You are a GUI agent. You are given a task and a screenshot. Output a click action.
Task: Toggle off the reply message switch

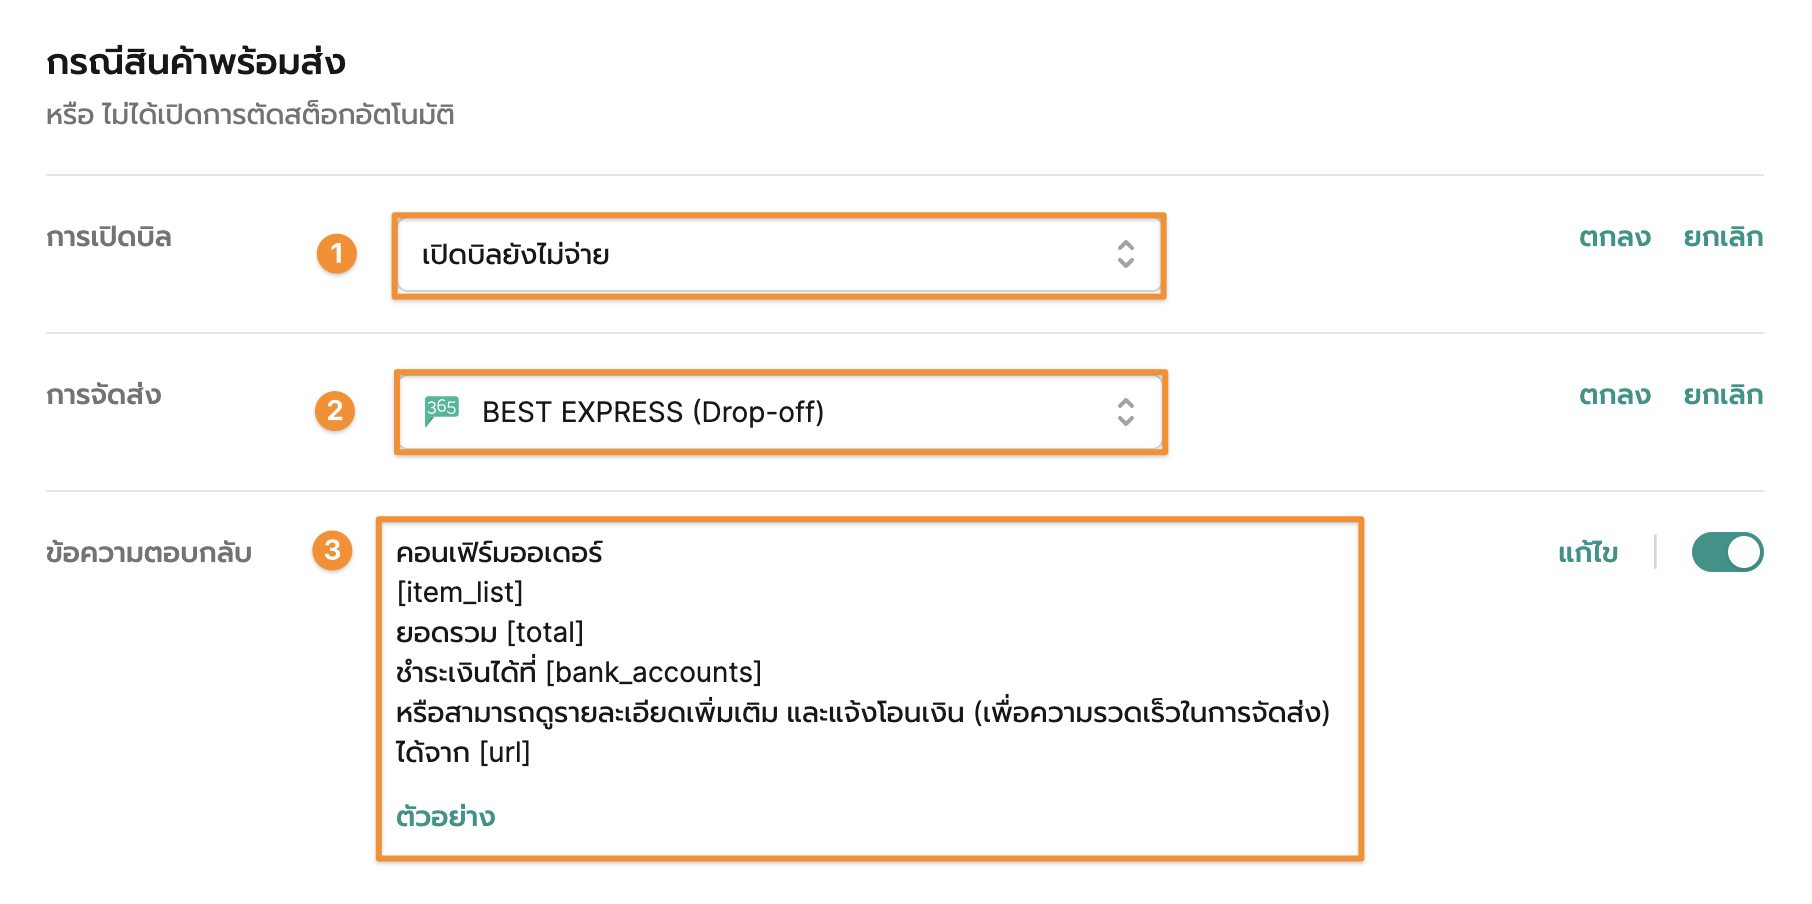click(x=1727, y=552)
